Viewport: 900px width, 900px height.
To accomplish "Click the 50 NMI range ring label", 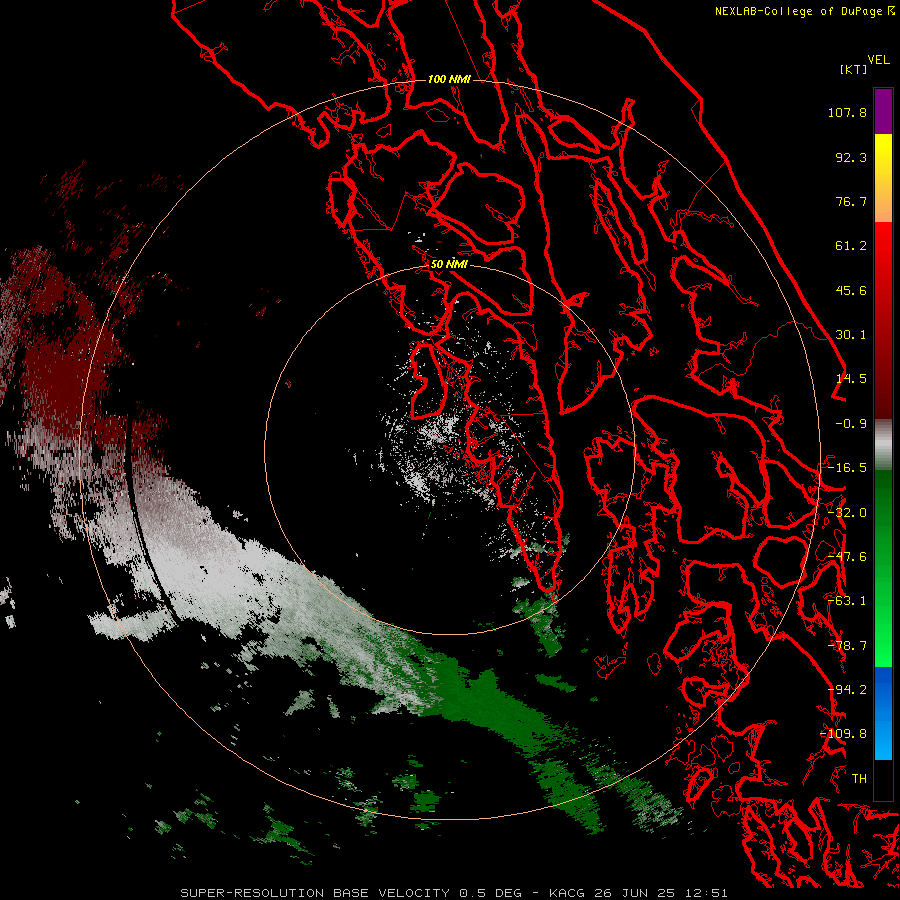I will coord(449,264).
